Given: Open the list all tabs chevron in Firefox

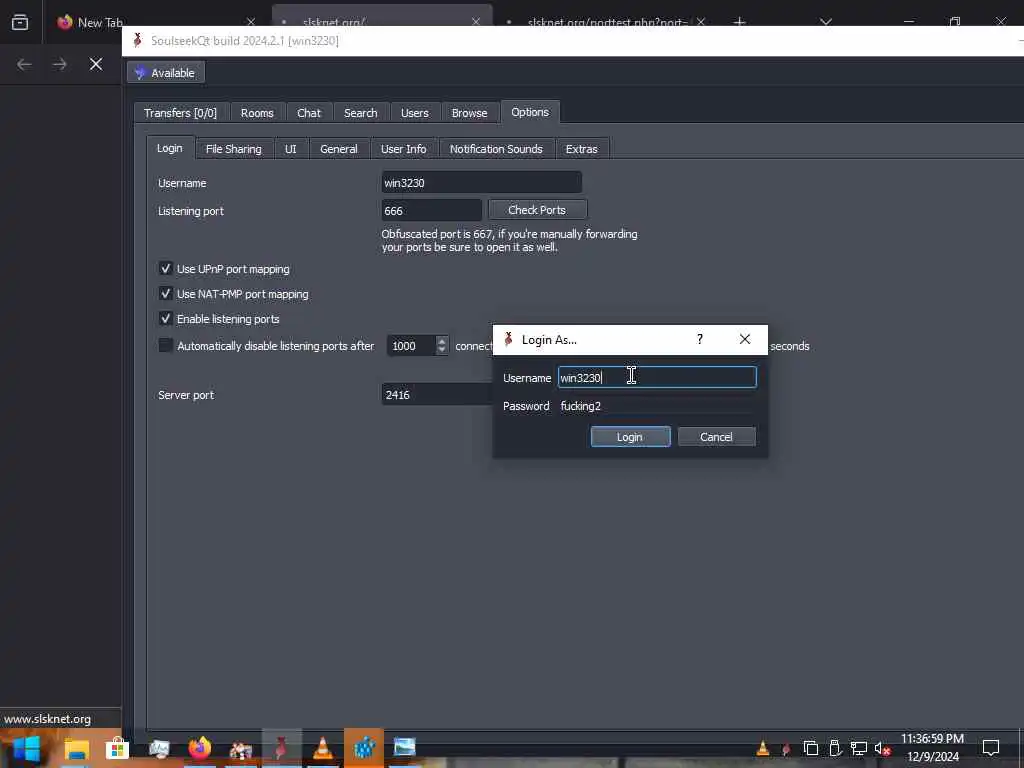Looking at the screenshot, I should tap(826, 22).
